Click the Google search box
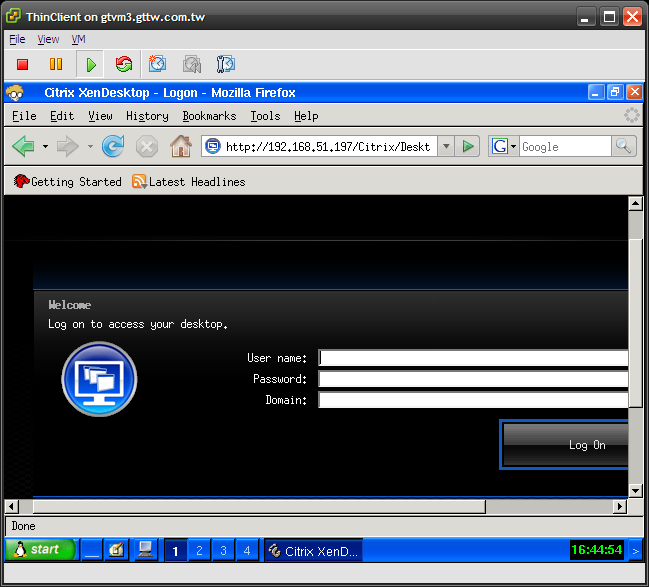Screen dimensions: 649x587 coord(565,147)
